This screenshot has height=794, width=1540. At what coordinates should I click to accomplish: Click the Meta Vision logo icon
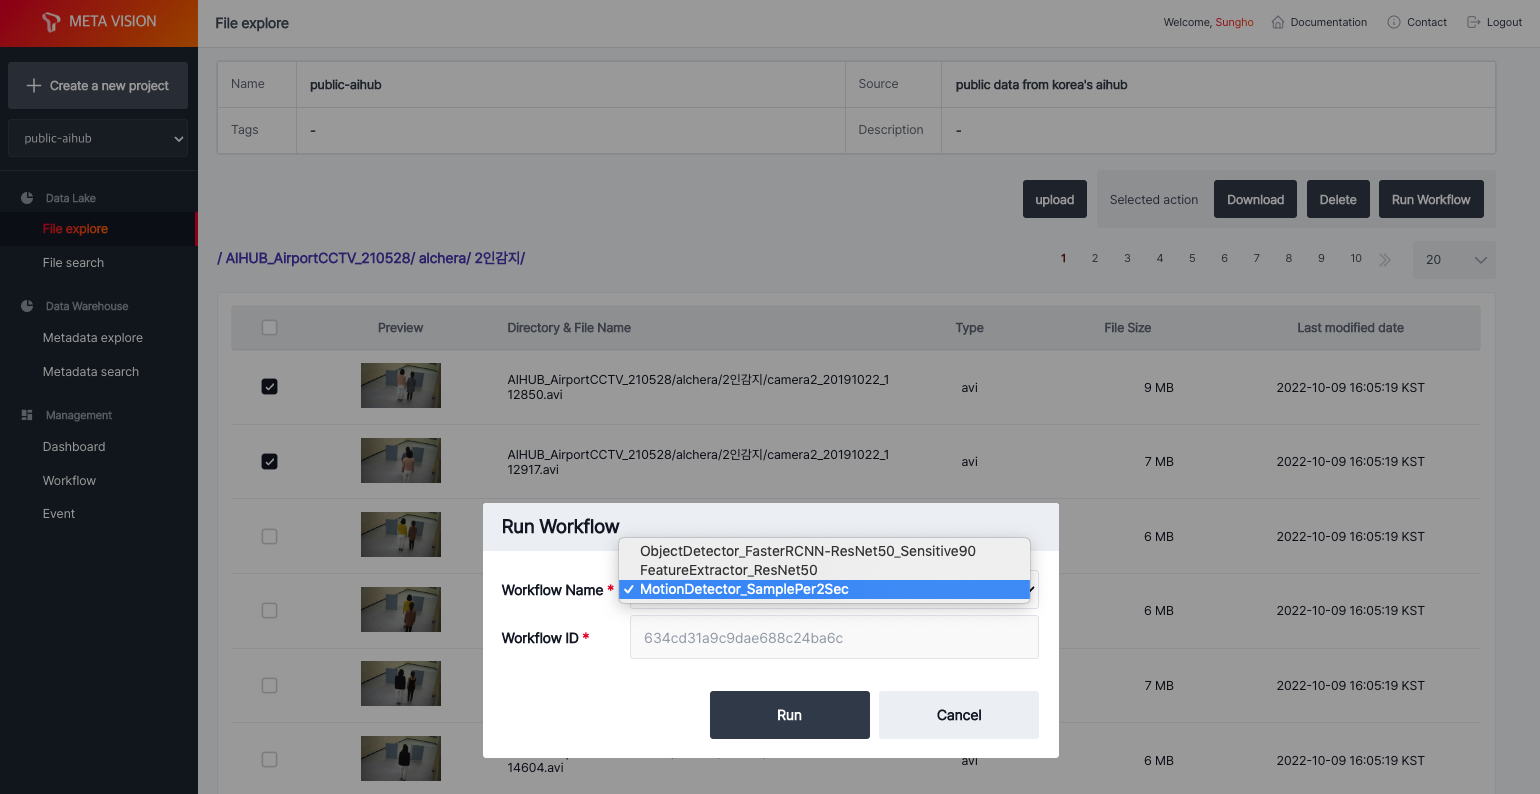51,22
